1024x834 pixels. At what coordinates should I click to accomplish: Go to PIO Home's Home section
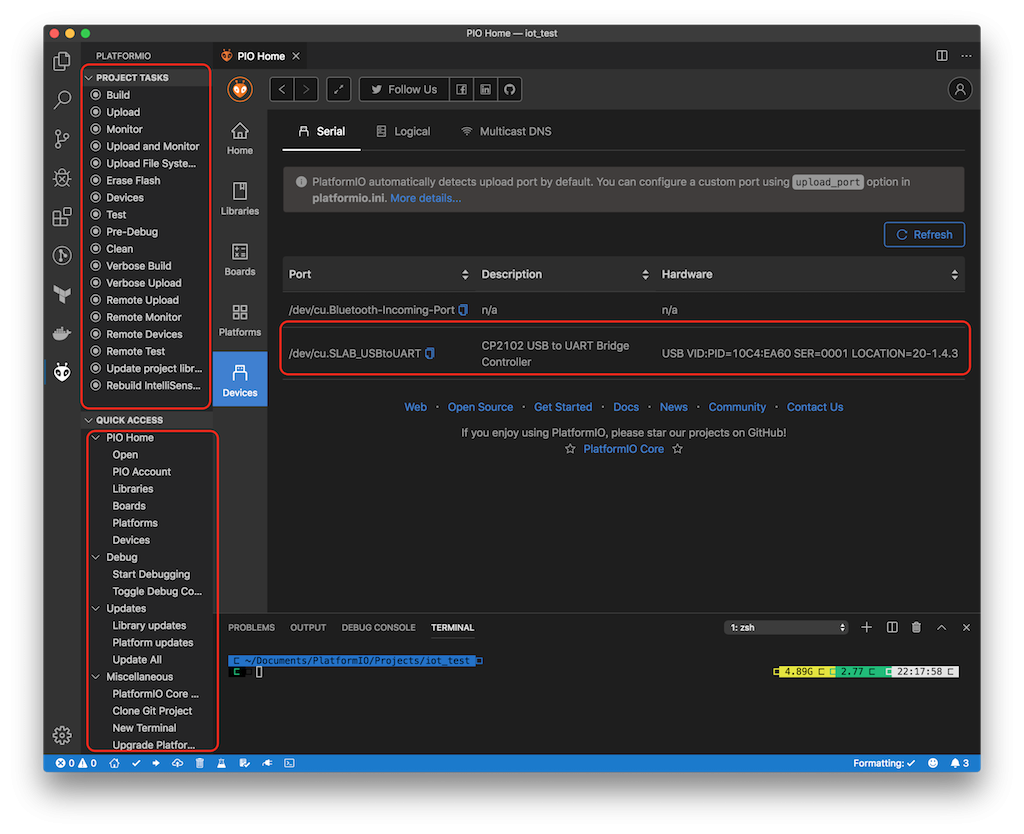point(240,138)
